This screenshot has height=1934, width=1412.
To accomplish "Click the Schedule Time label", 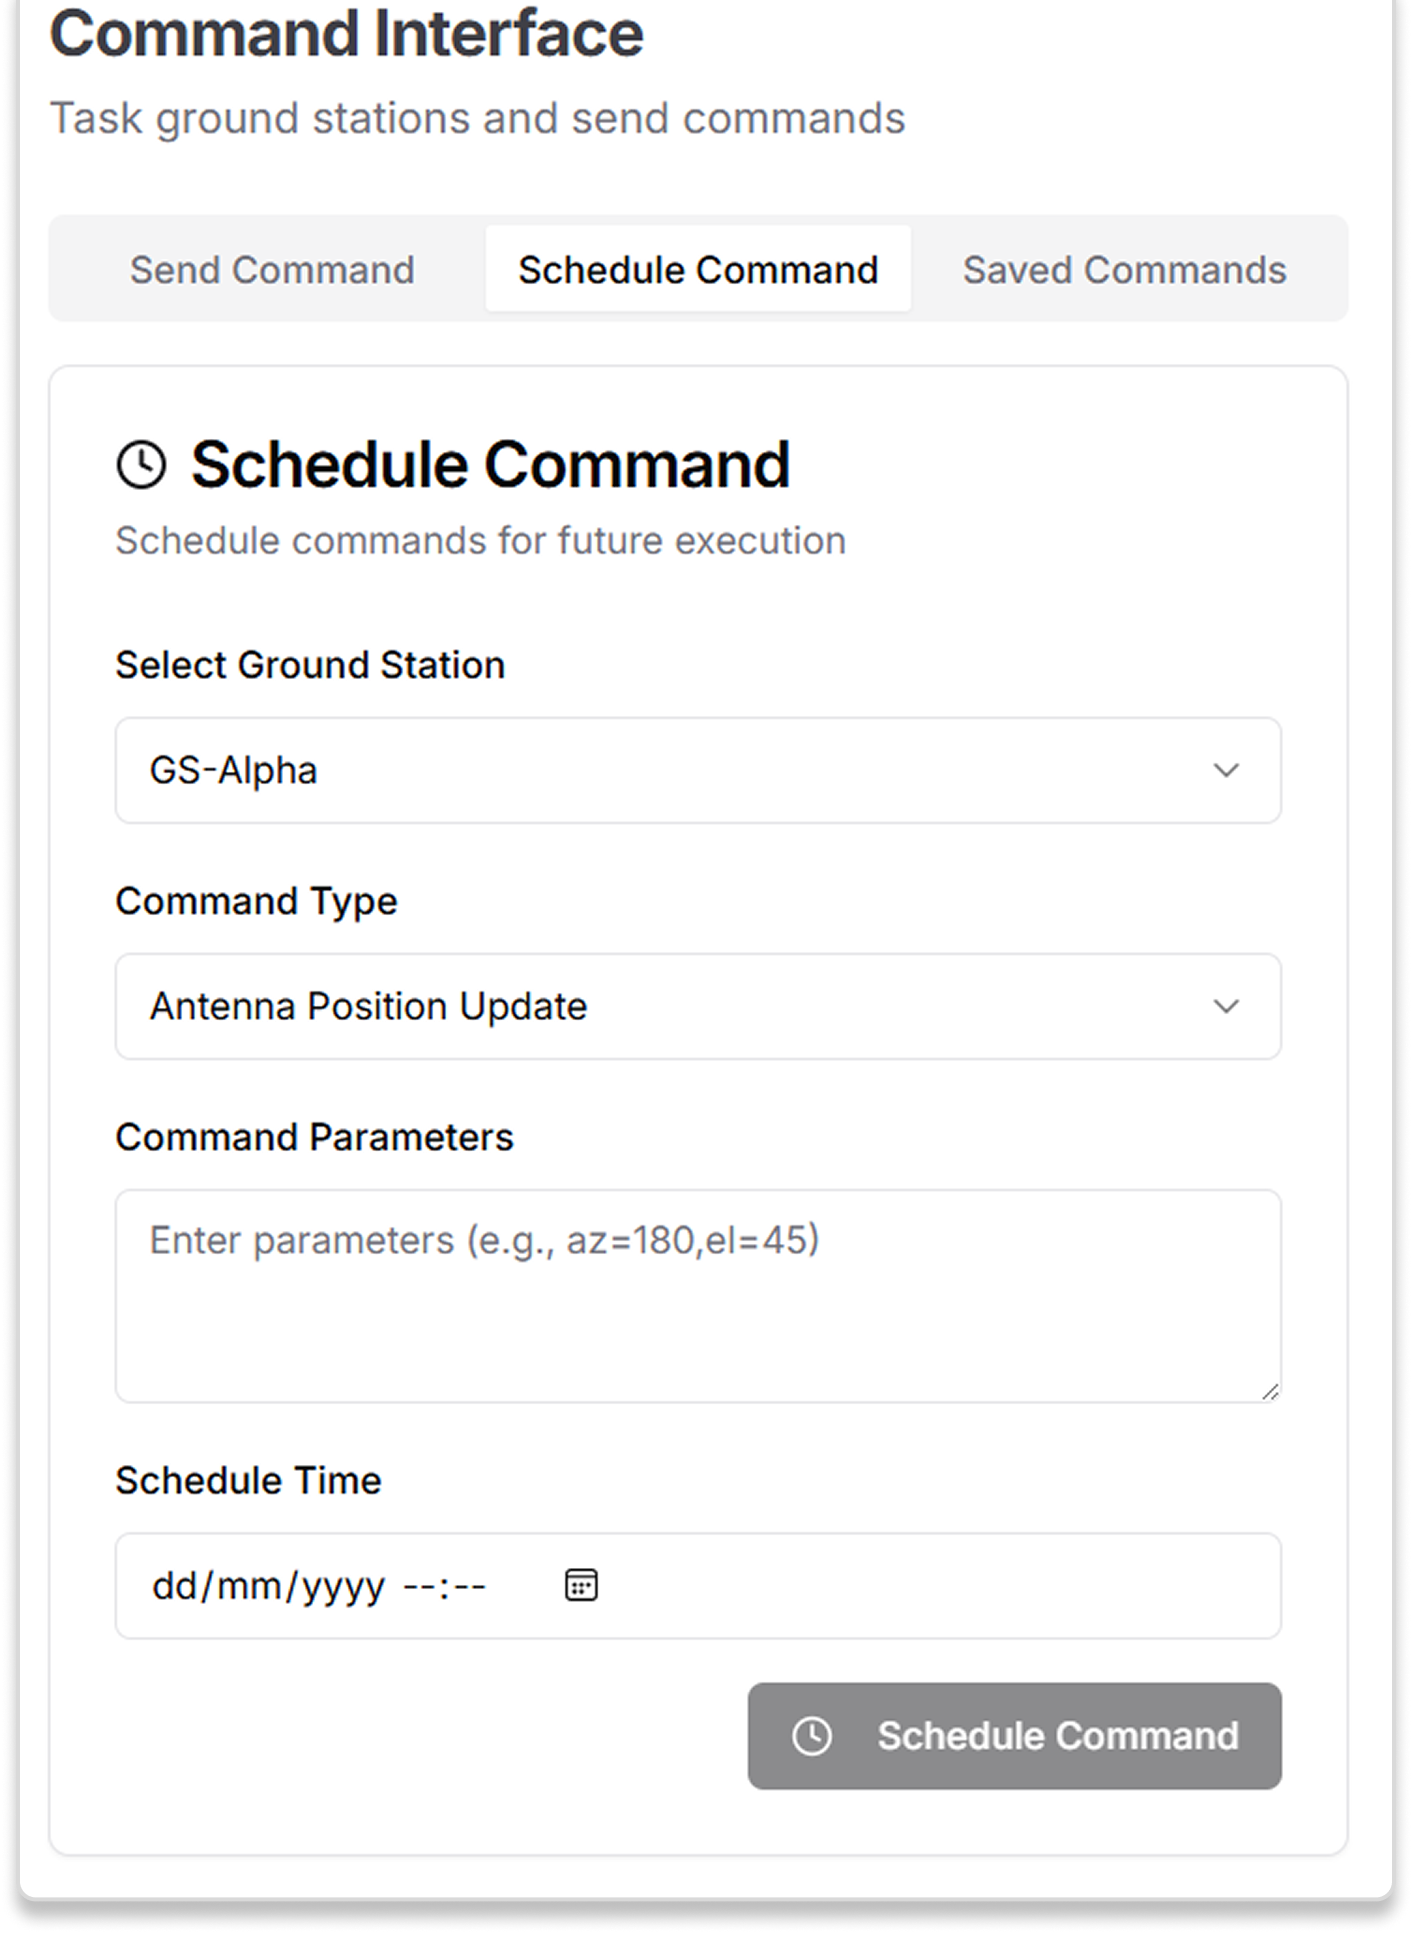I will (248, 1480).
